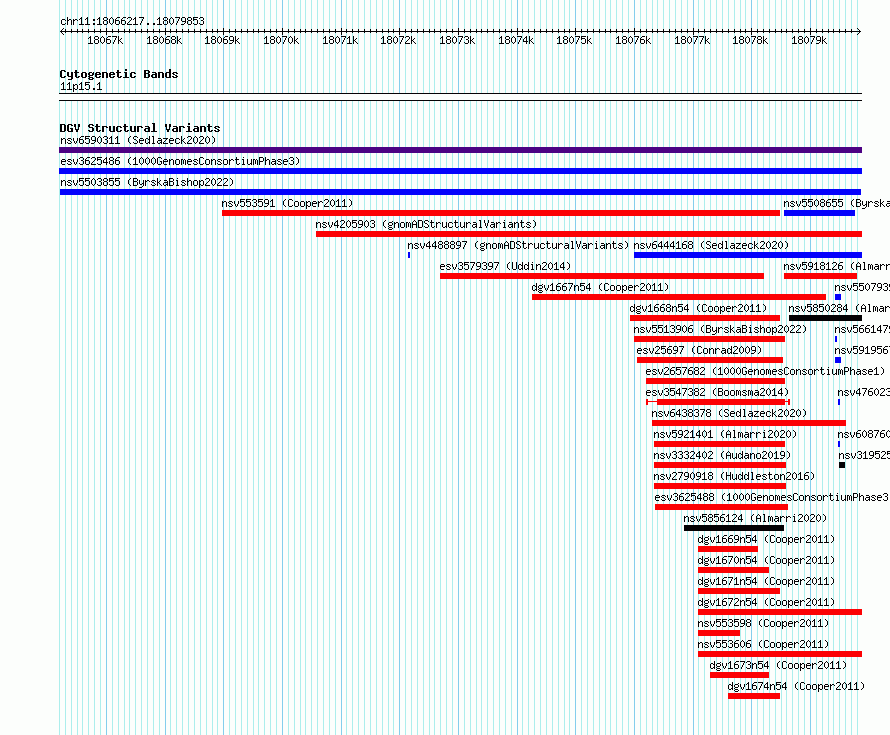Screen dimensions: 890x735
Task: Open variant esv25697 (Conrad2009)
Action: [699, 350]
